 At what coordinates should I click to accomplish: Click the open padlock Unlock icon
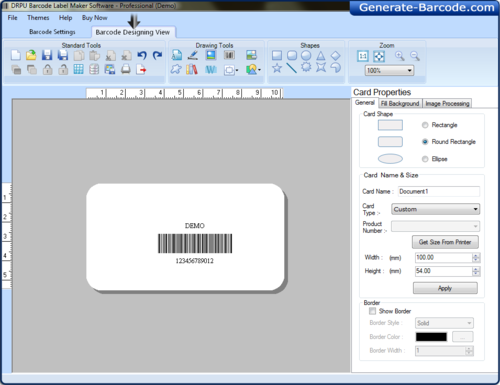(63, 69)
